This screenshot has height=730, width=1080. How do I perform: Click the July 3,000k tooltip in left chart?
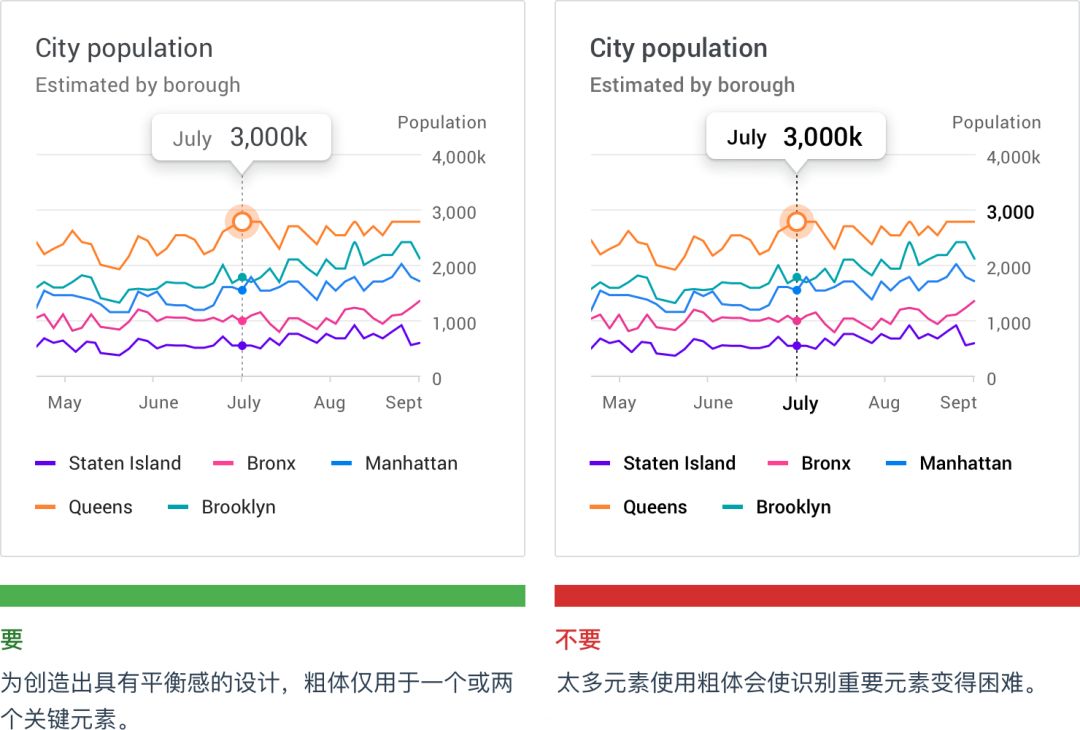tap(242, 138)
